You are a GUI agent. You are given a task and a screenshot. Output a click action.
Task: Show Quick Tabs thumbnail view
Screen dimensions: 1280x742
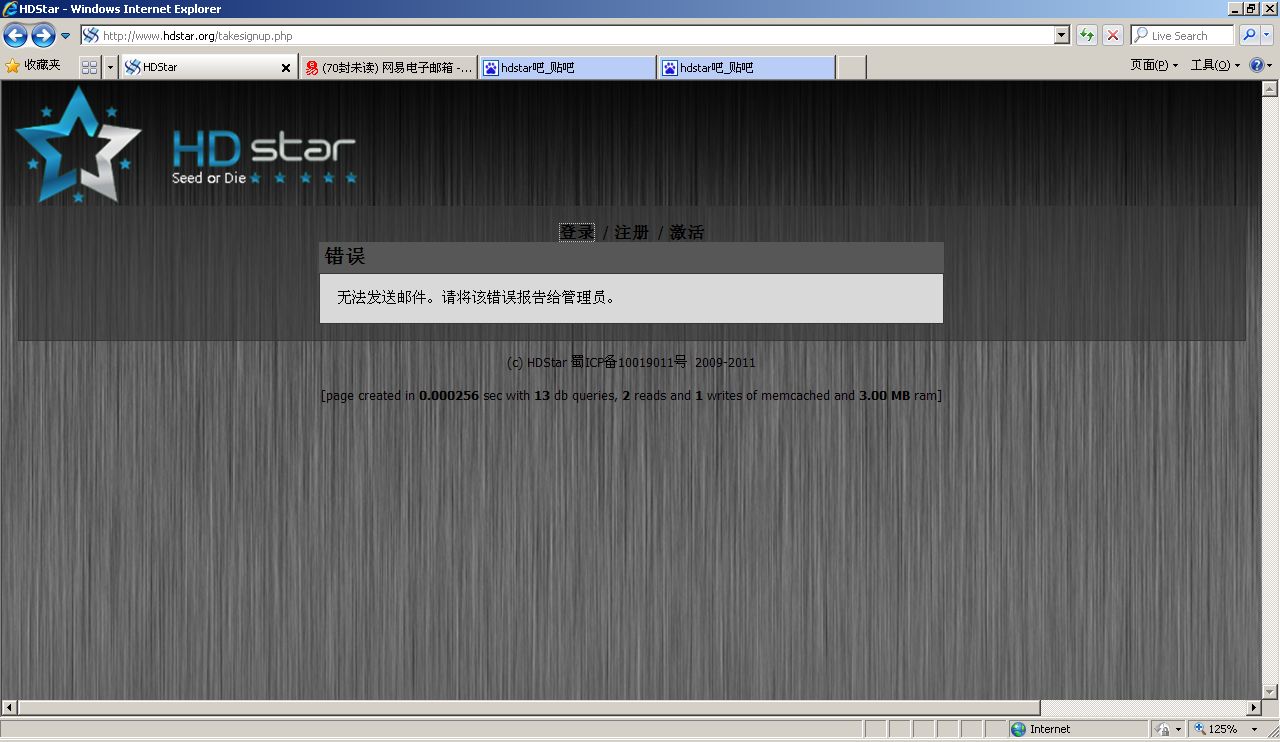click(x=89, y=67)
